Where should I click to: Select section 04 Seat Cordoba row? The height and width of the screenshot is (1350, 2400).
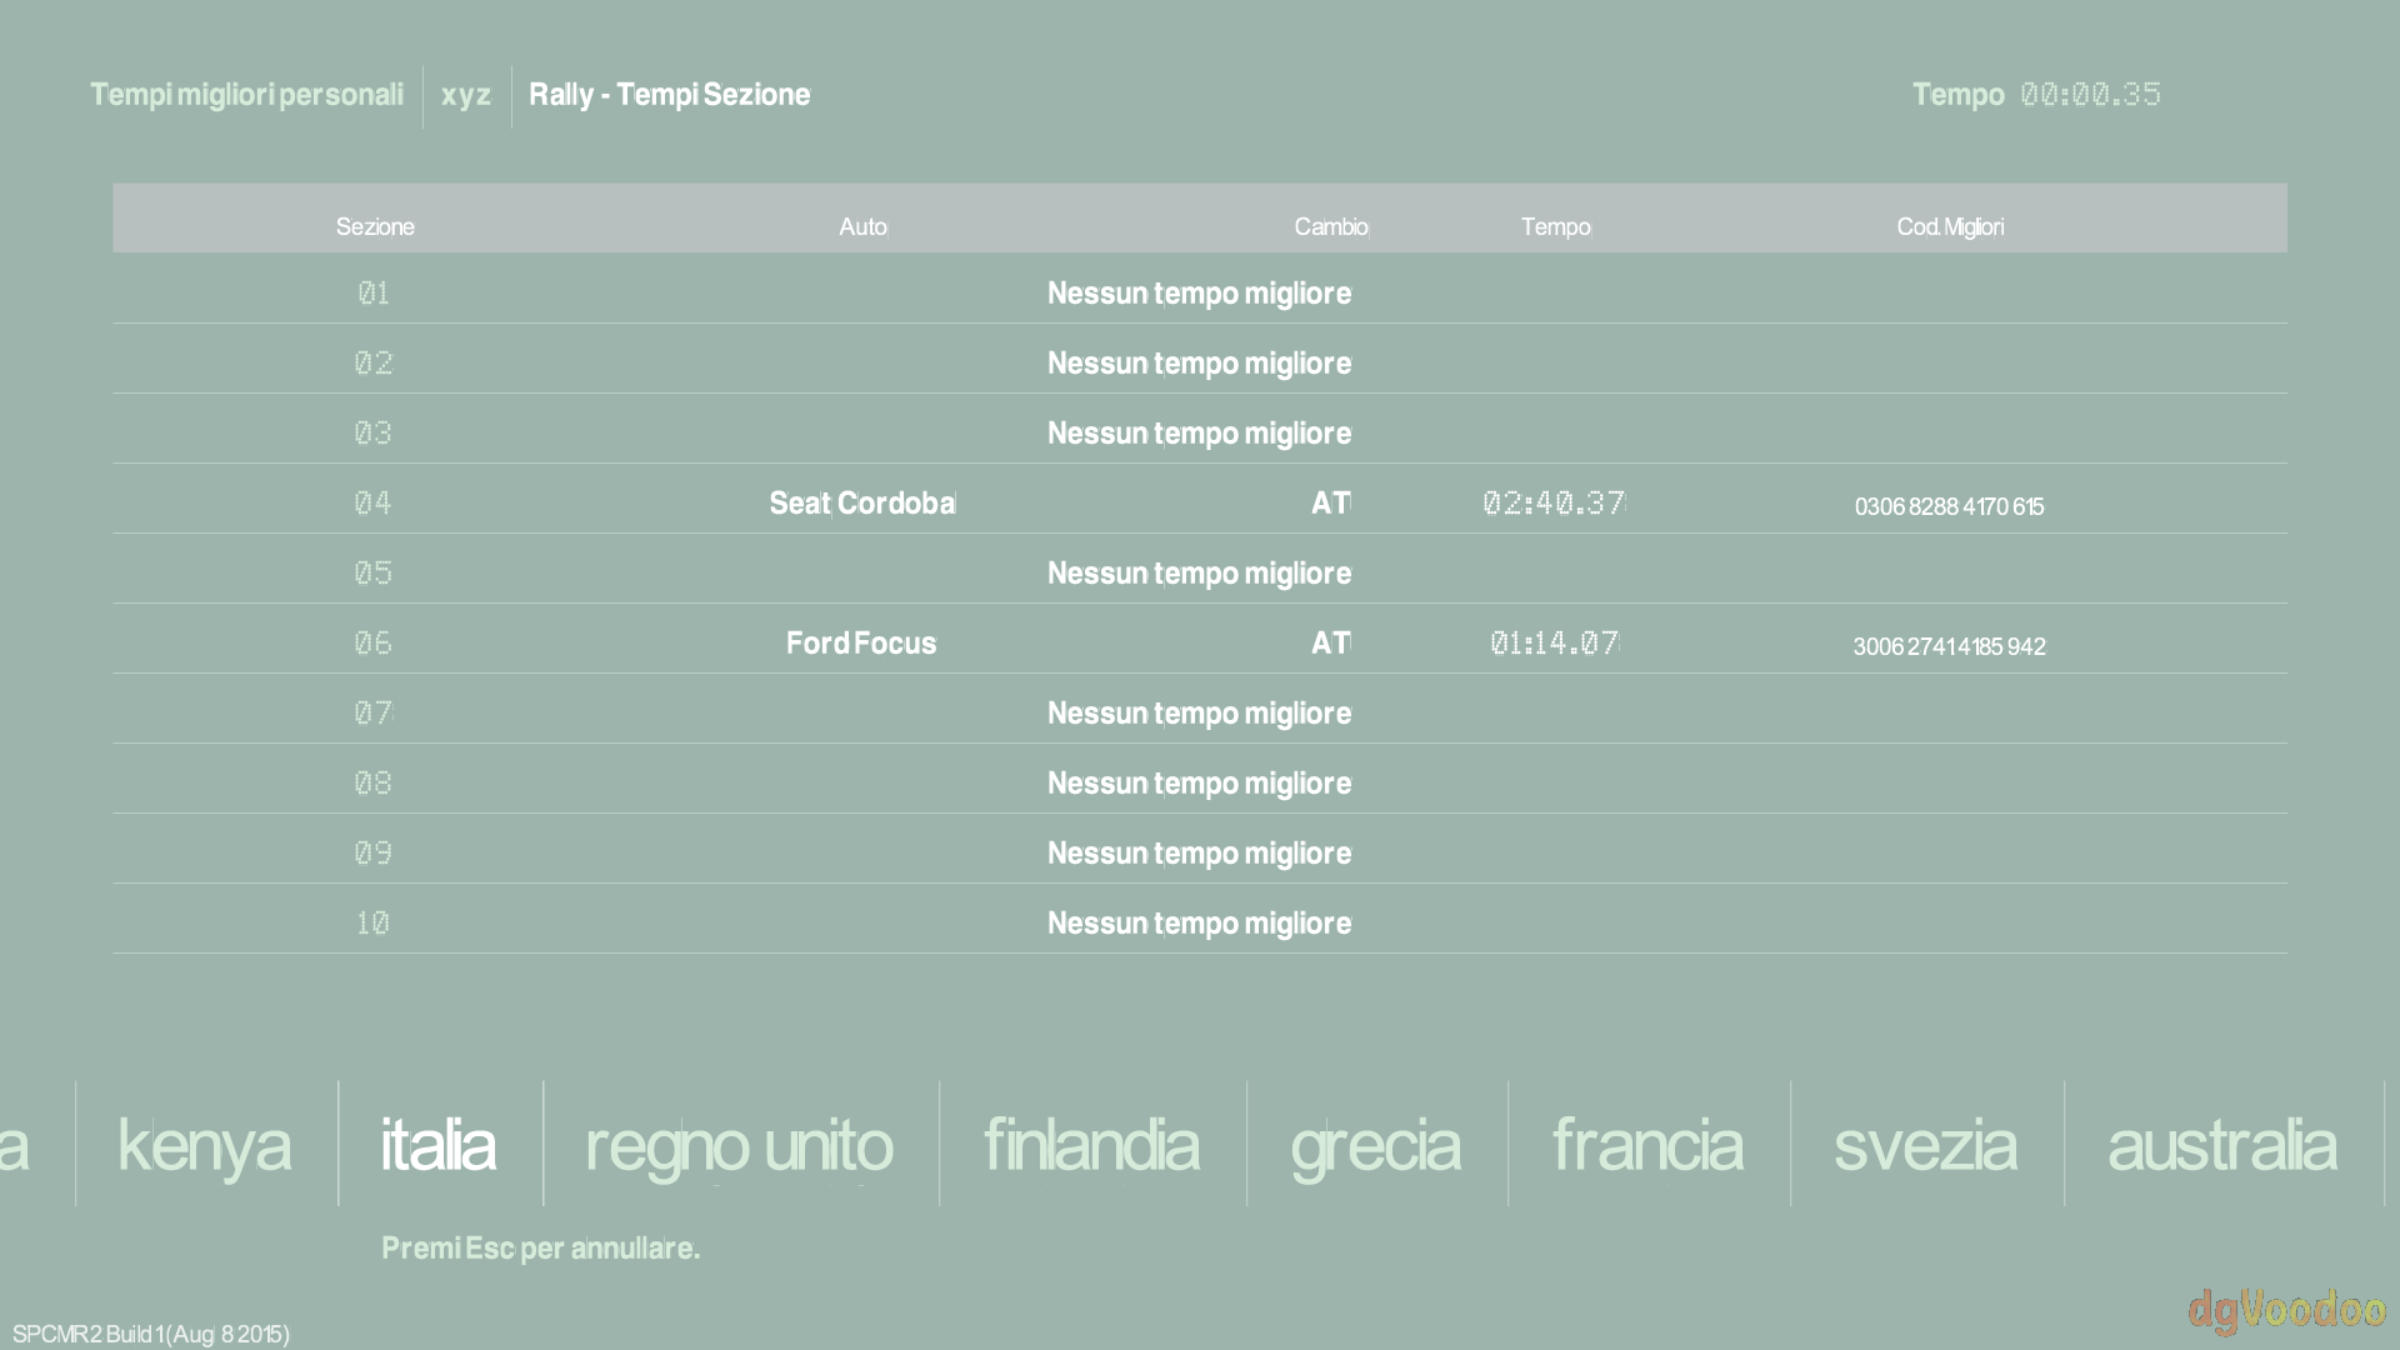(x=862, y=502)
